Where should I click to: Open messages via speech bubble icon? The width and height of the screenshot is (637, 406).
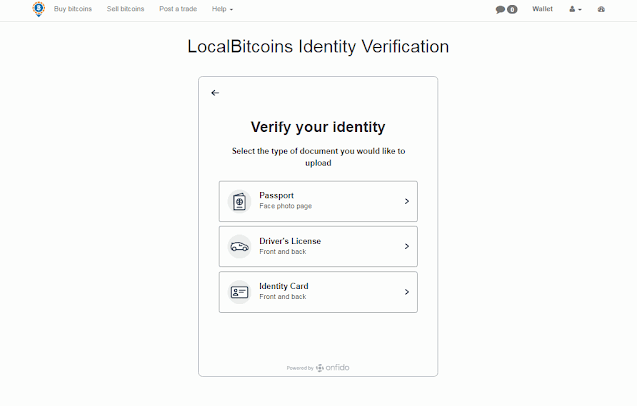tap(500, 9)
